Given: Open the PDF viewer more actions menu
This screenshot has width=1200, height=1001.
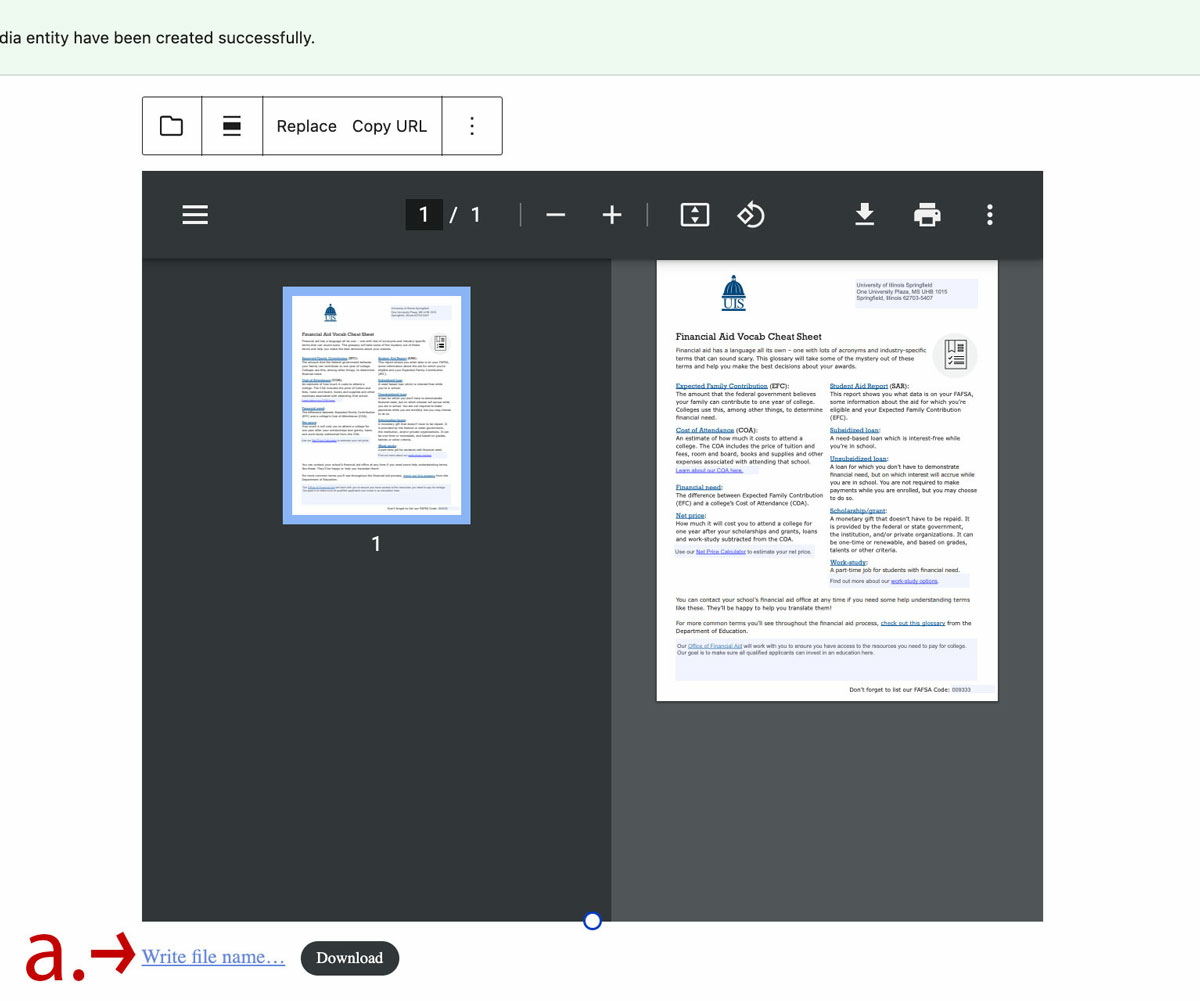Looking at the screenshot, I should pos(990,215).
